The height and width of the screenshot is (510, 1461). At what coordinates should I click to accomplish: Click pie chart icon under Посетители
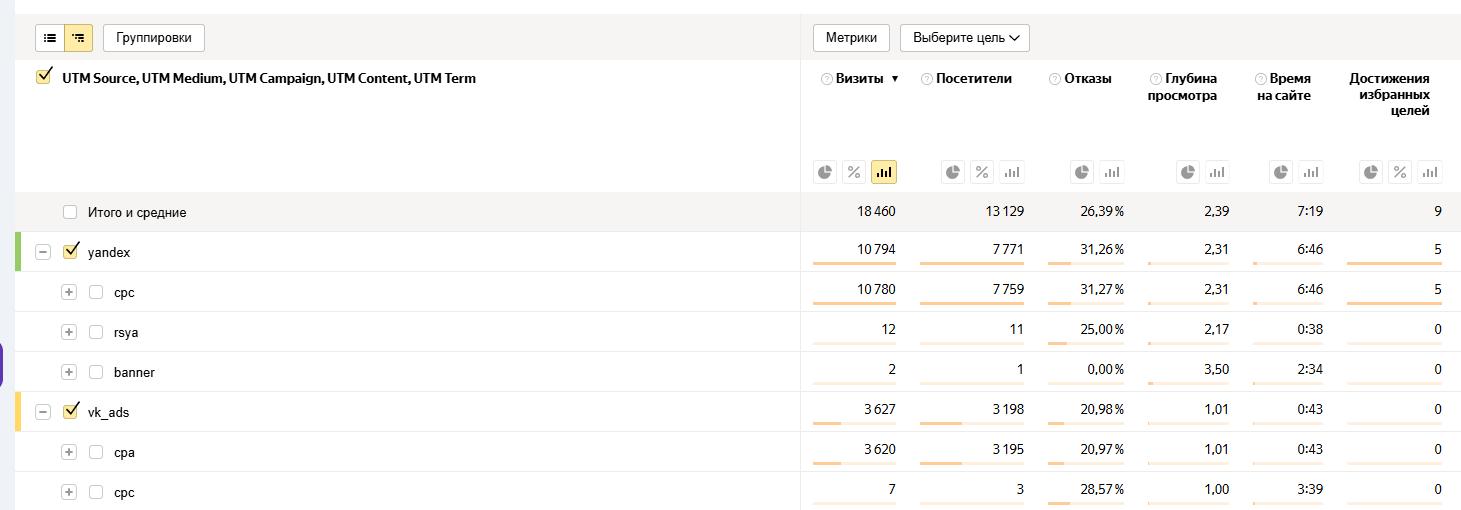[x=954, y=172]
